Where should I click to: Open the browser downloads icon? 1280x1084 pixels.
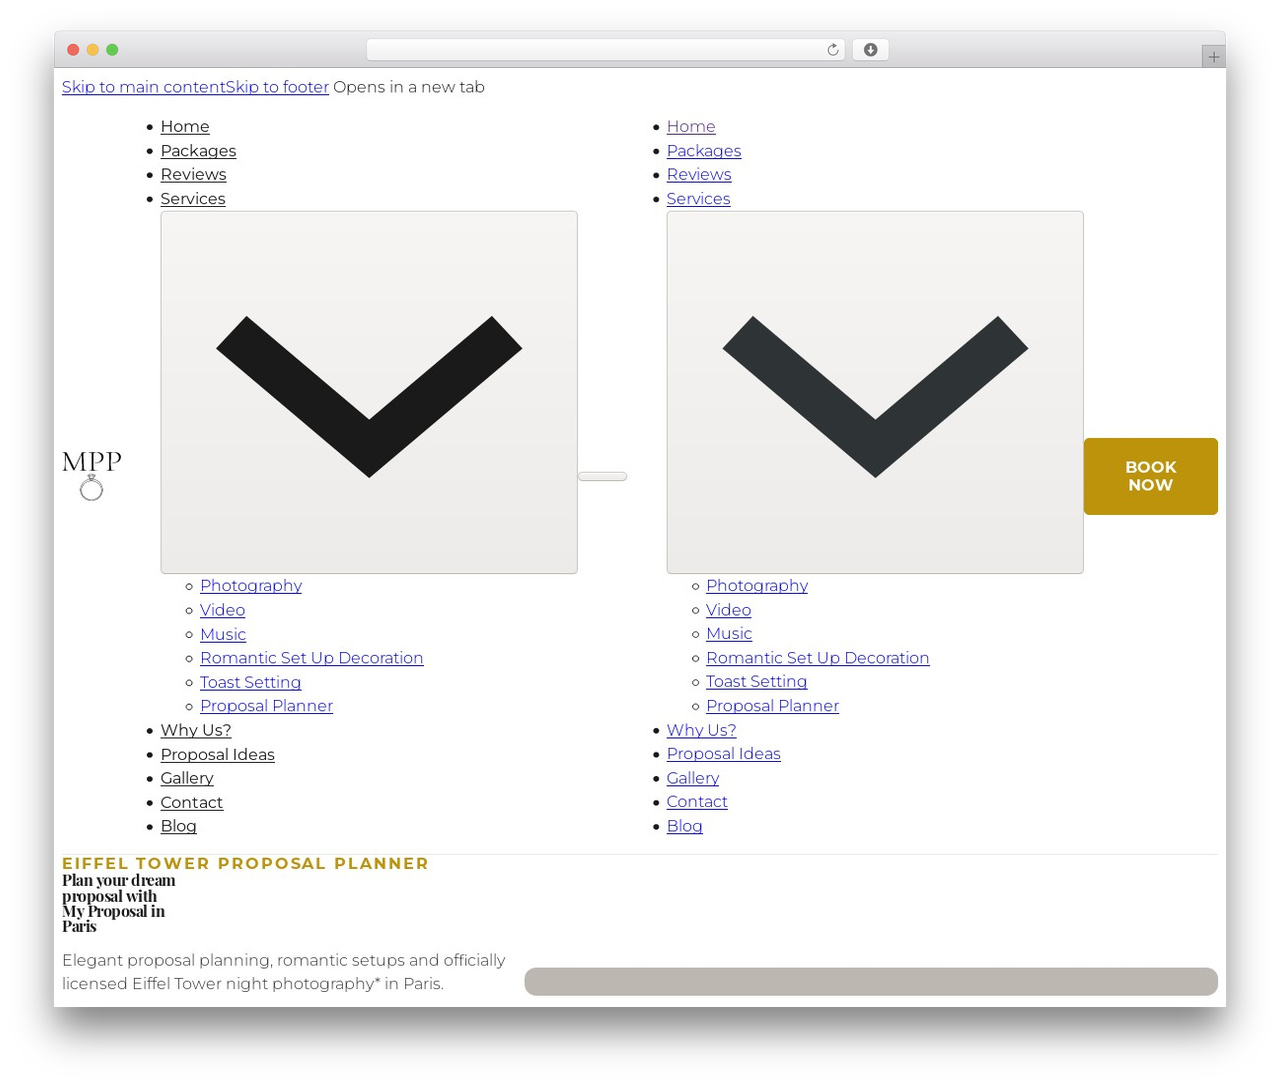click(870, 50)
